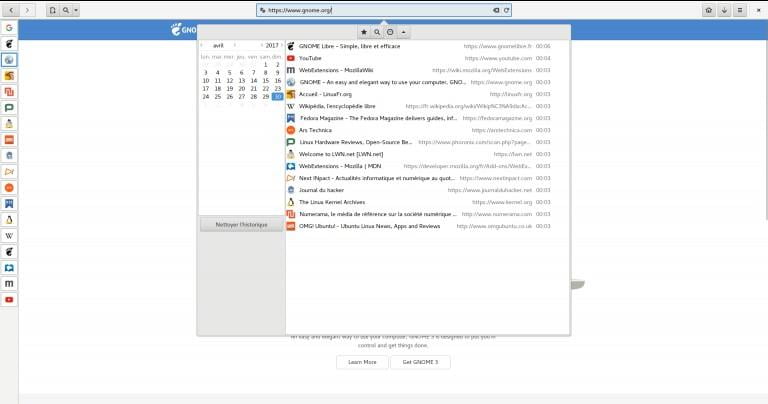Open WebExtensions - MozillaWiki history entry
Image resolution: width=768 pixels, height=404 pixels.
coord(427,70)
